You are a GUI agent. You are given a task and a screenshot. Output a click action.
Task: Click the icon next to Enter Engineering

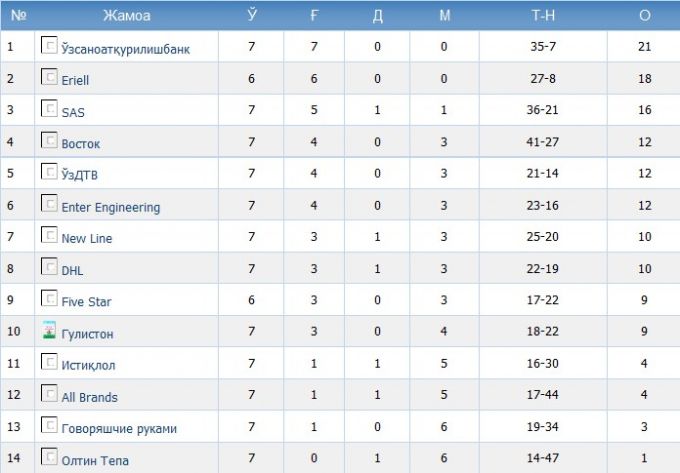pyautogui.click(x=49, y=203)
